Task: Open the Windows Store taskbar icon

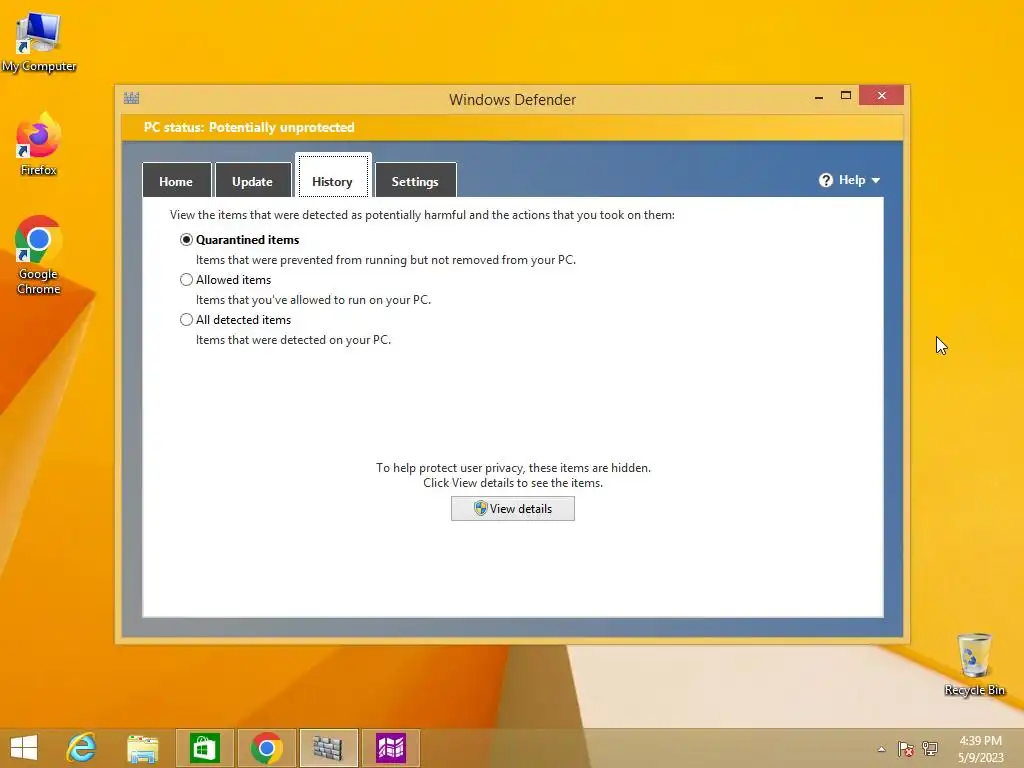Action: 204,748
